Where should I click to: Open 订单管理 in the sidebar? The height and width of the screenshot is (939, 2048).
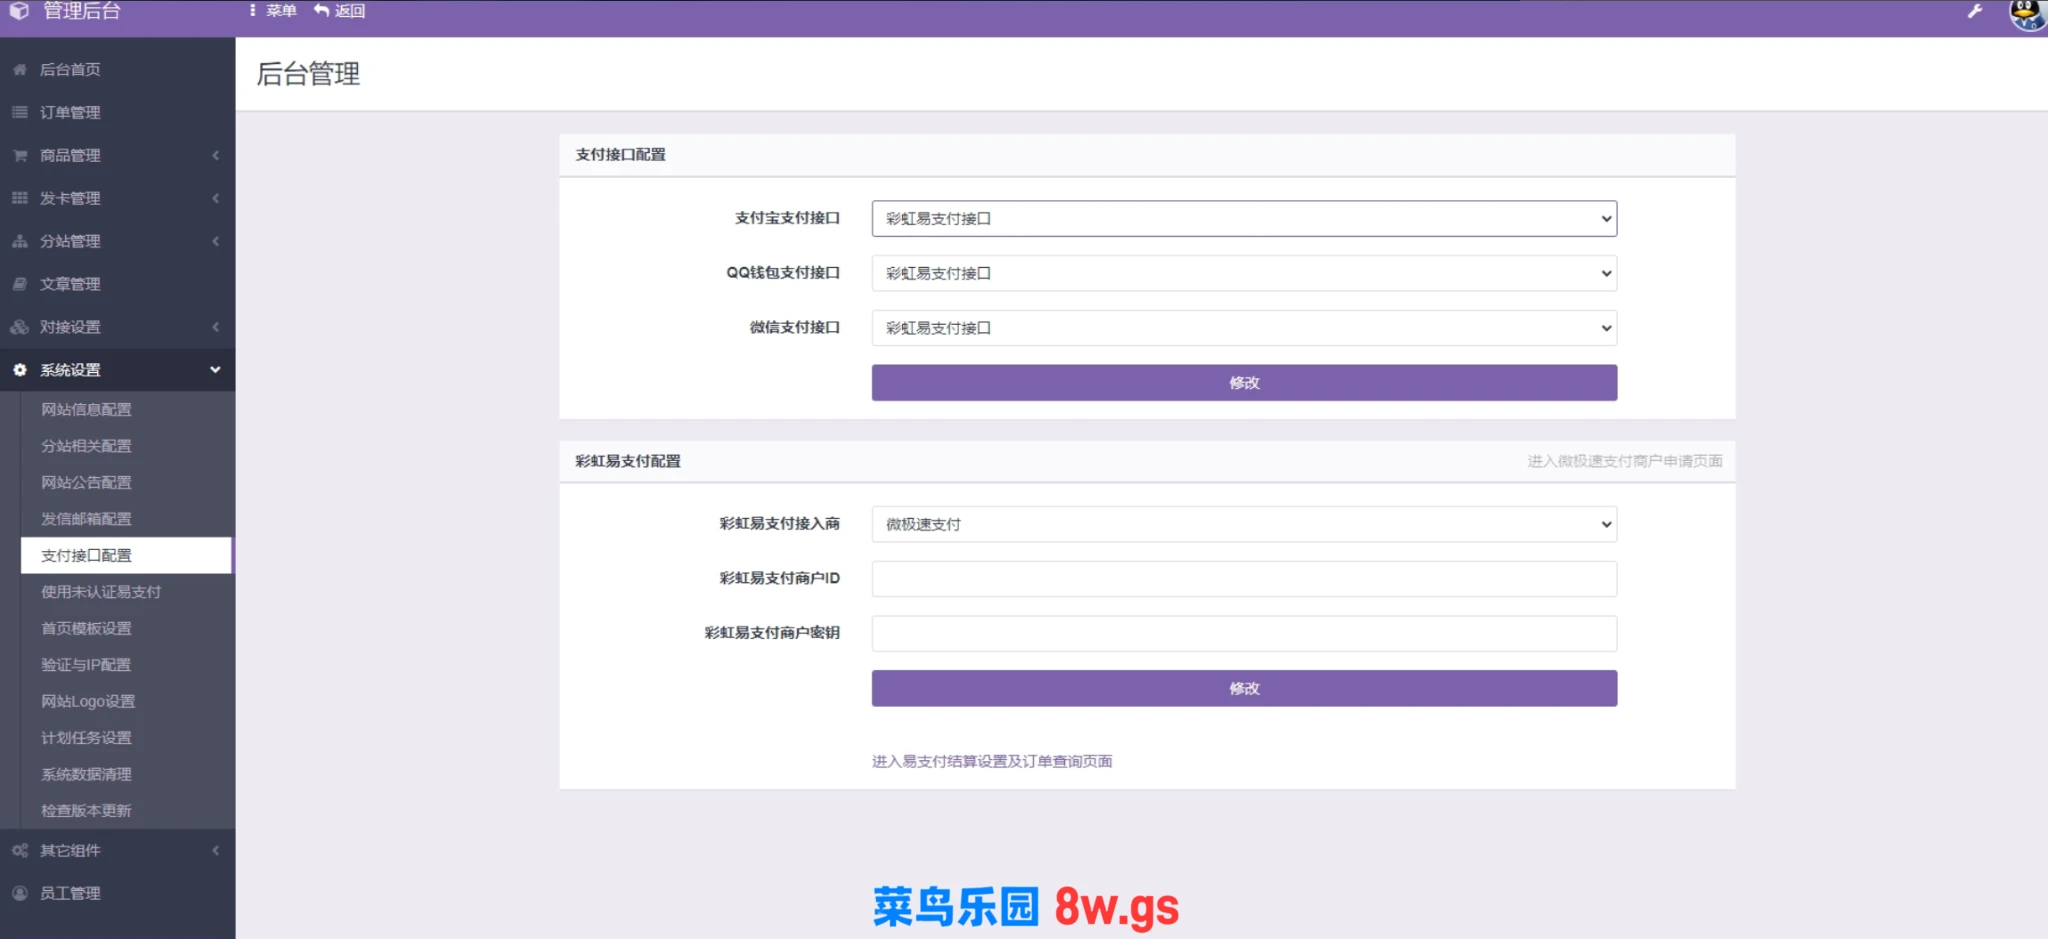(117, 113)
